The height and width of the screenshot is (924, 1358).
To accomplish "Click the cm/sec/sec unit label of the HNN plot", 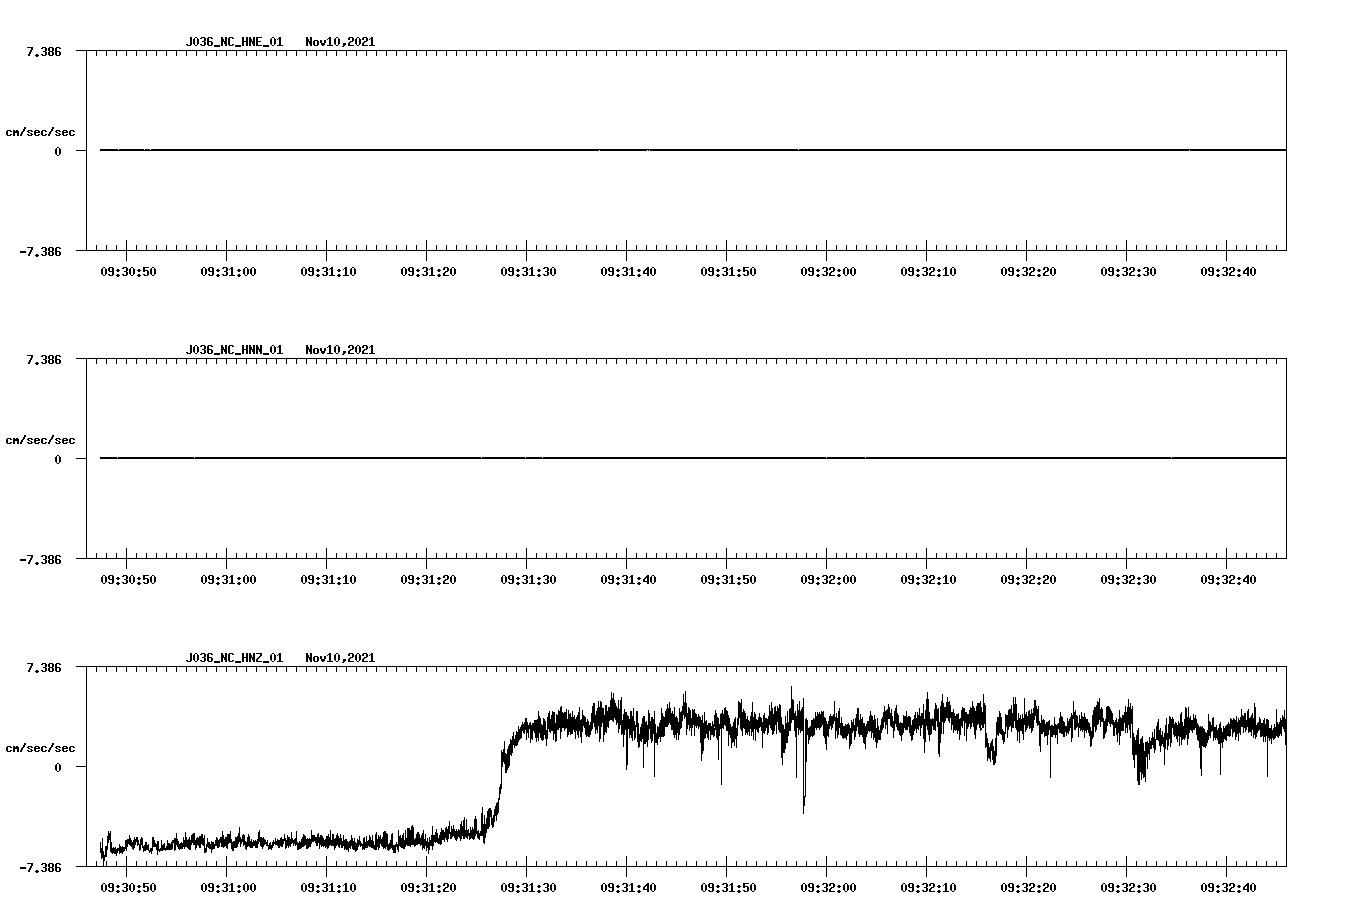I will 40,440.
